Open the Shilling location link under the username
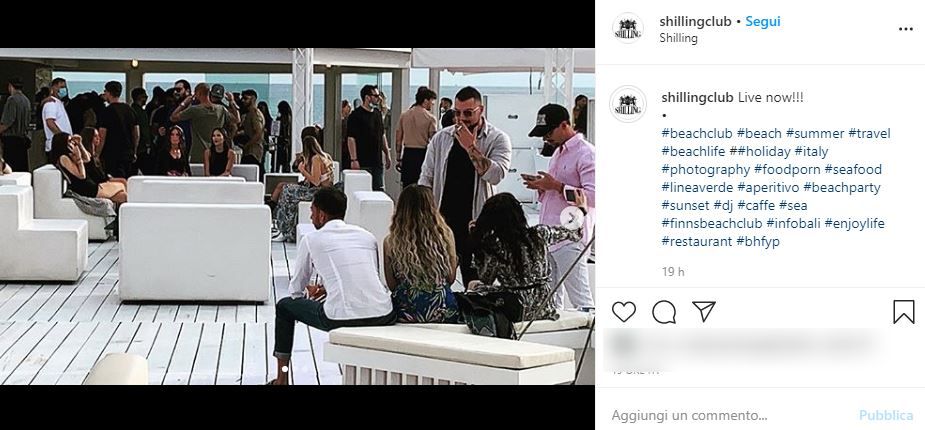This screenshot has width=925, height=430. click(x=678, y=38)
